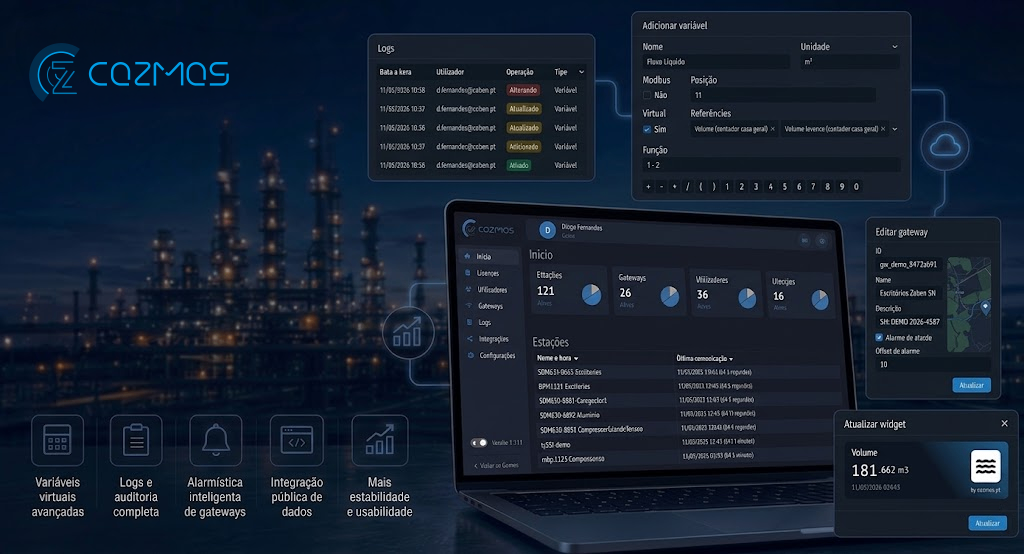Close the Atualizar widget dialog
The width and height of the screenshot is (1024, 554).
(1004, 423)
